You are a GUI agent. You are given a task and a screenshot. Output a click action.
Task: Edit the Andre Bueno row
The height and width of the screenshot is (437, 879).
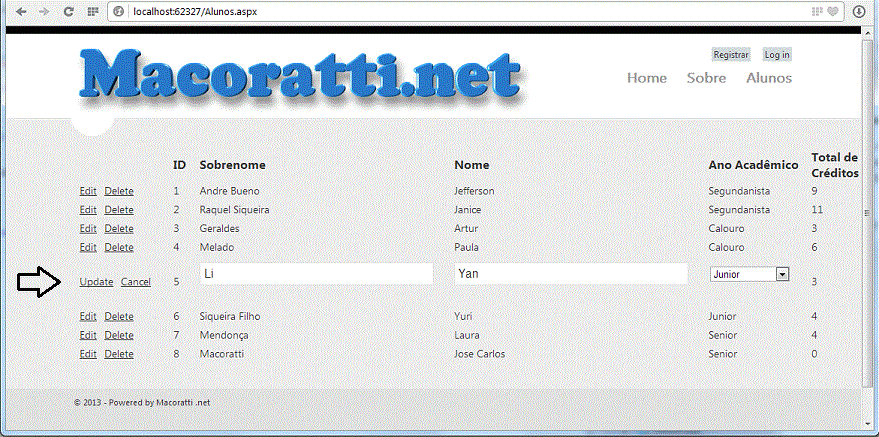point(88,191)
